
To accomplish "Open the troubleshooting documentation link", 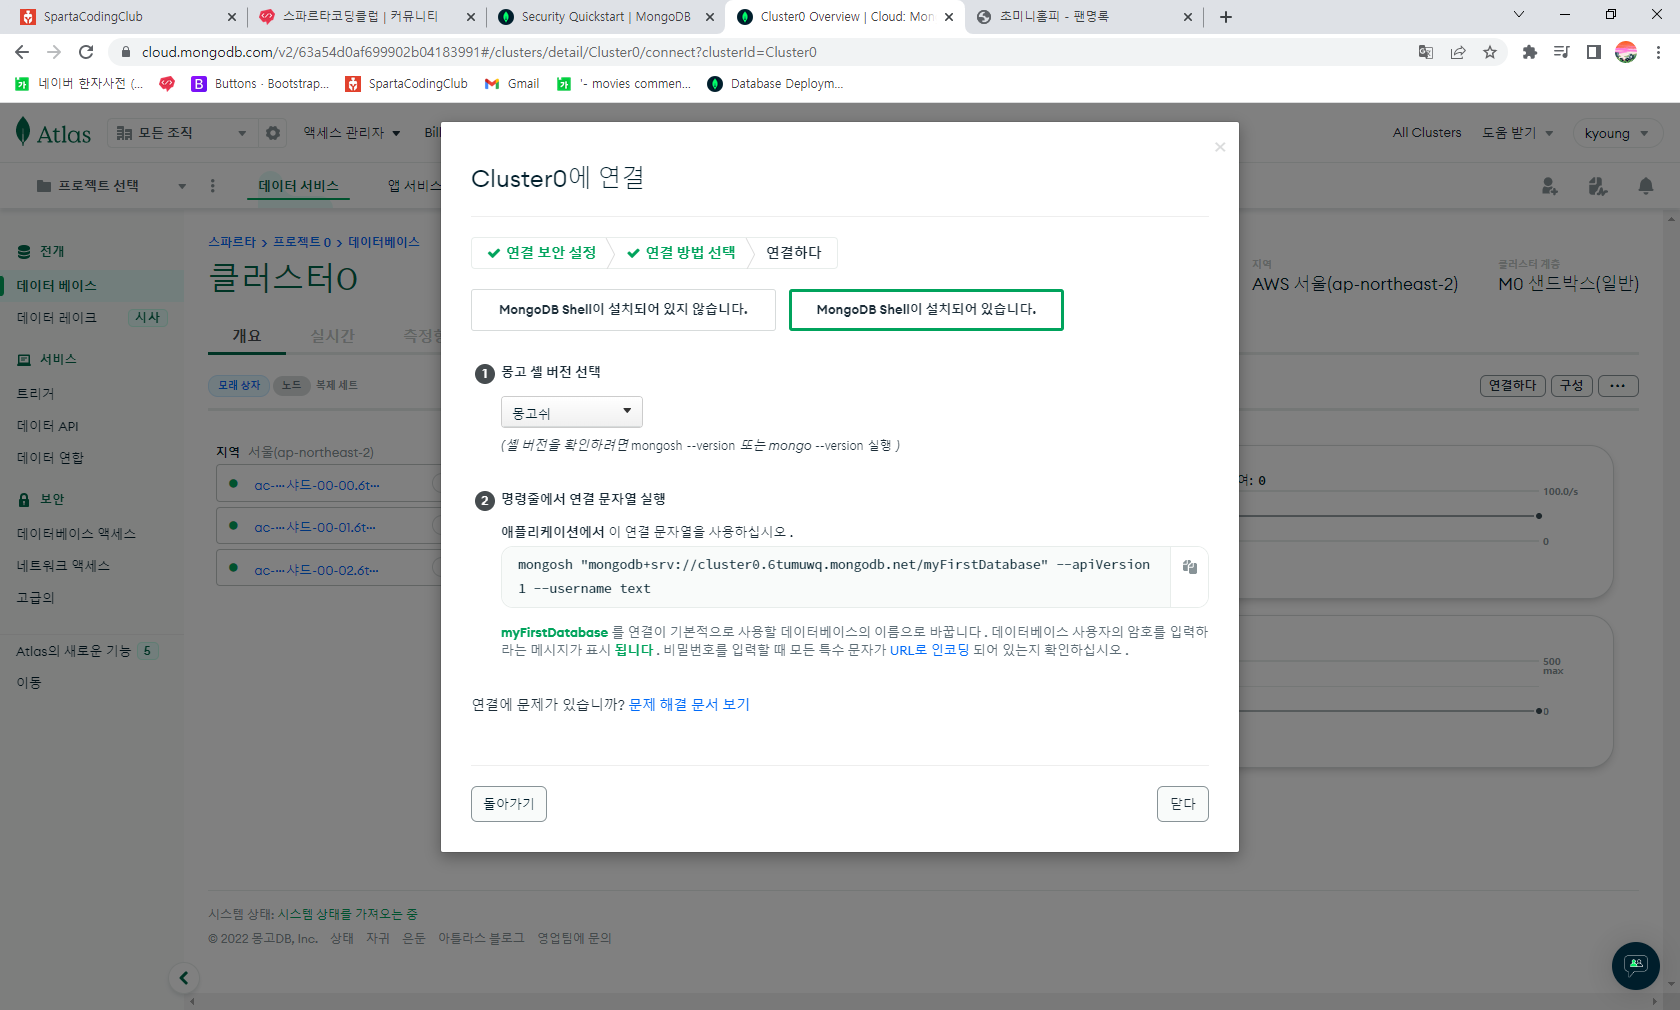I will tap(689, 705).
